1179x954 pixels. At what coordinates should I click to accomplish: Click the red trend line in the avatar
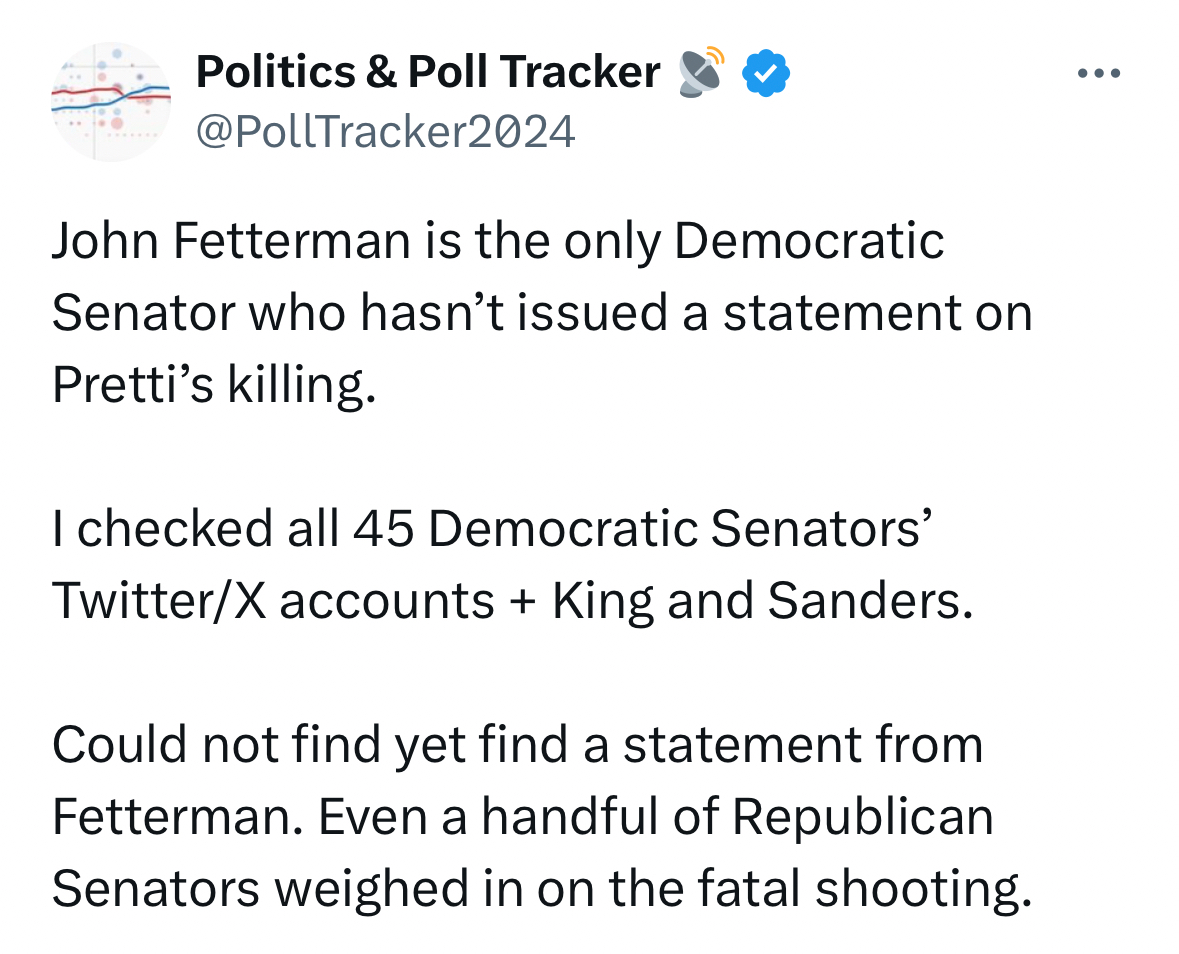tap(80, 91)
